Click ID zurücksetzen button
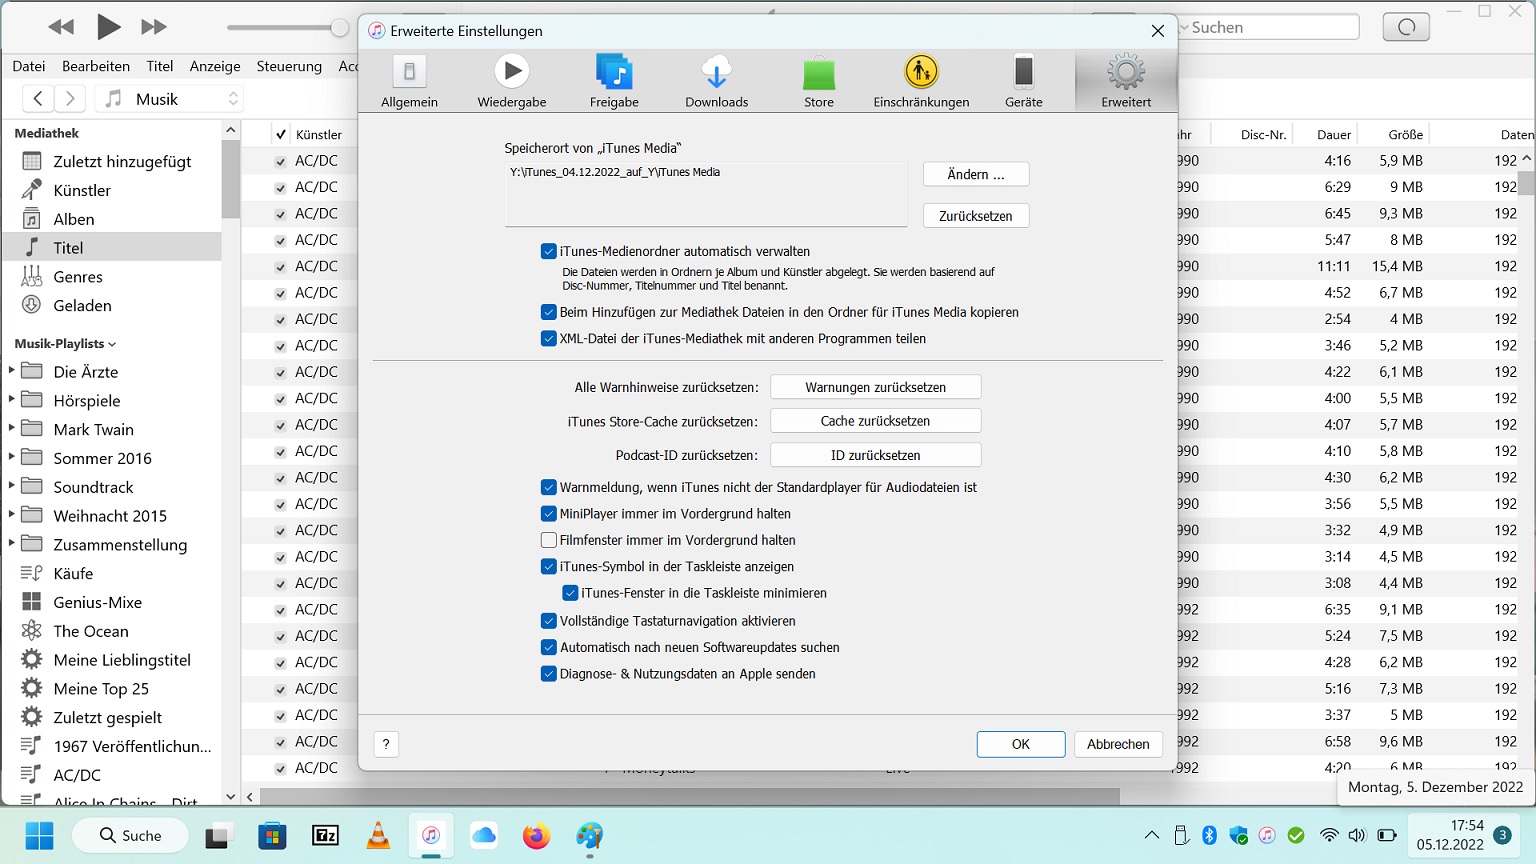Image resolution: width=1536 pixels, height=864 pixels. tap(875, 455)
